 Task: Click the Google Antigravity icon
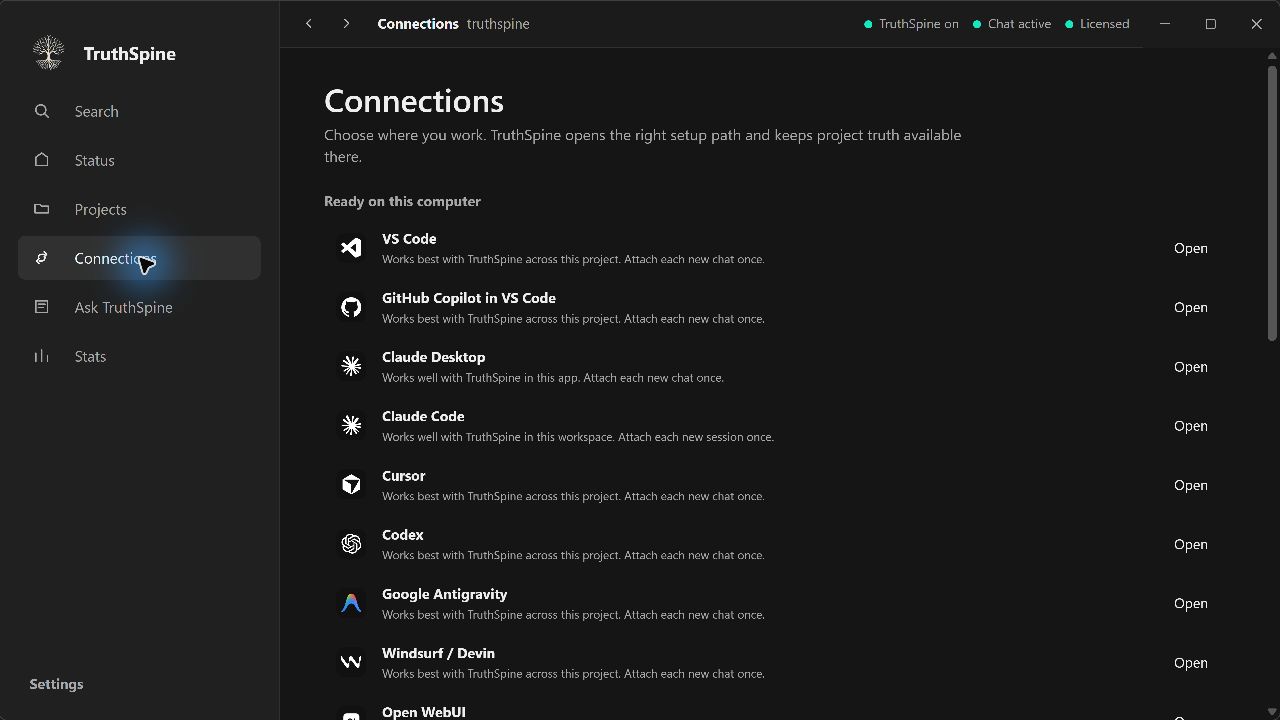pos(351,603)
